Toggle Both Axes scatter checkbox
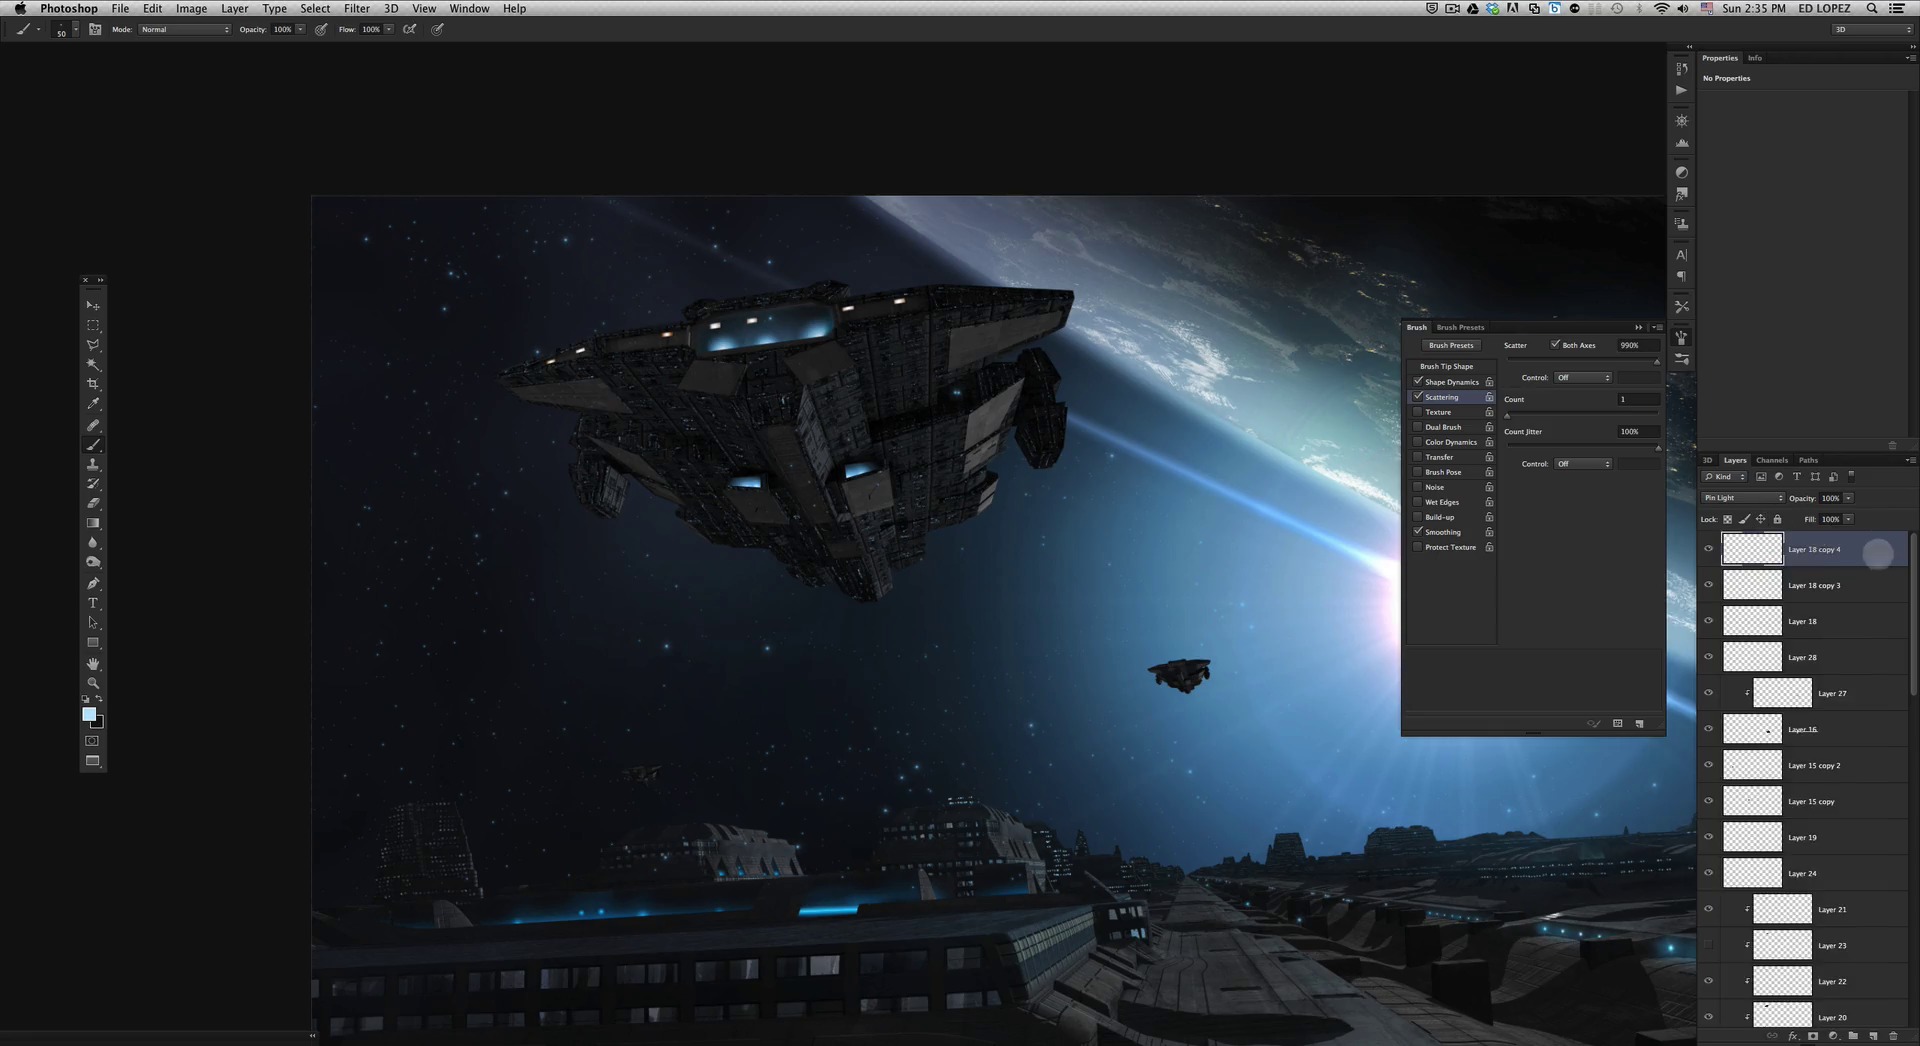 coord(1555,344)
